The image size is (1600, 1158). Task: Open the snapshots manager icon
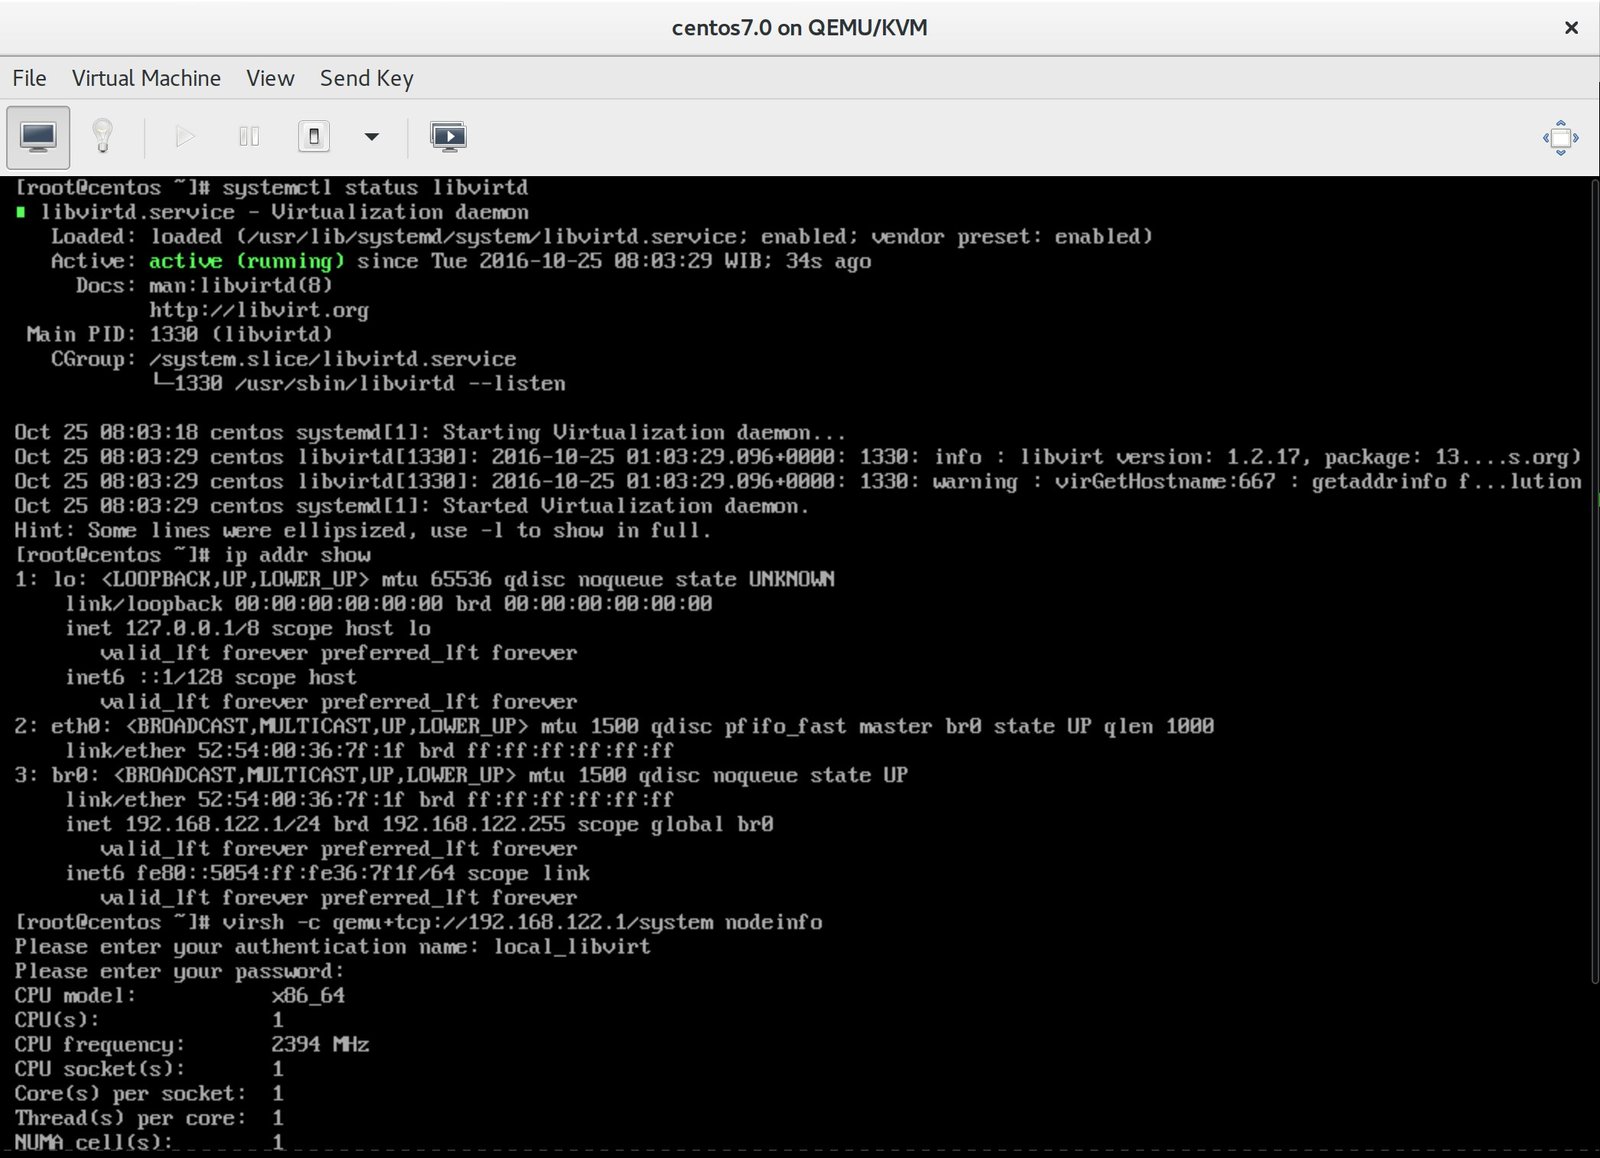(448, 137)
